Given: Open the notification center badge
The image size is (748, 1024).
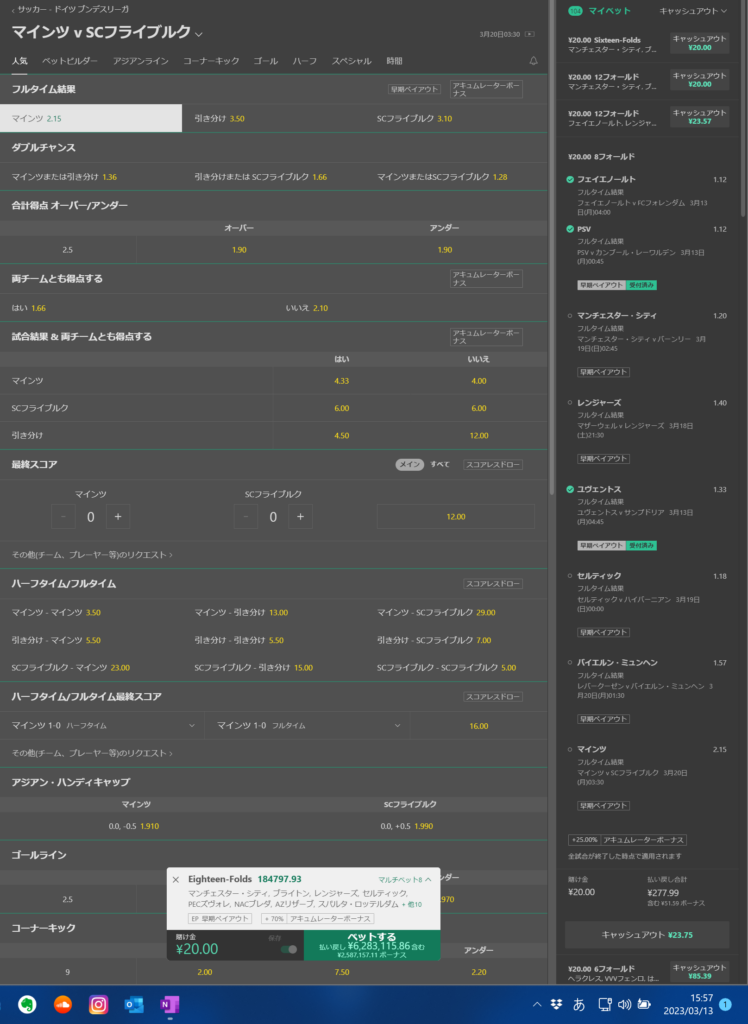Looking at the screenshot, I should 725,1004.
